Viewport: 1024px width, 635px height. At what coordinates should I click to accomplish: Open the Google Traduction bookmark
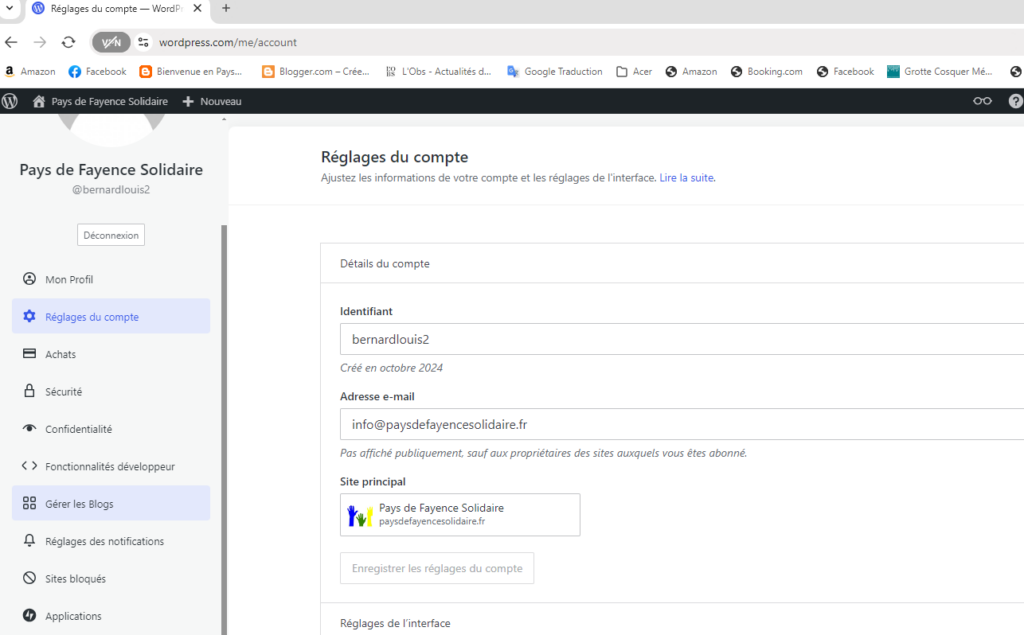click(x=555, y=72)
